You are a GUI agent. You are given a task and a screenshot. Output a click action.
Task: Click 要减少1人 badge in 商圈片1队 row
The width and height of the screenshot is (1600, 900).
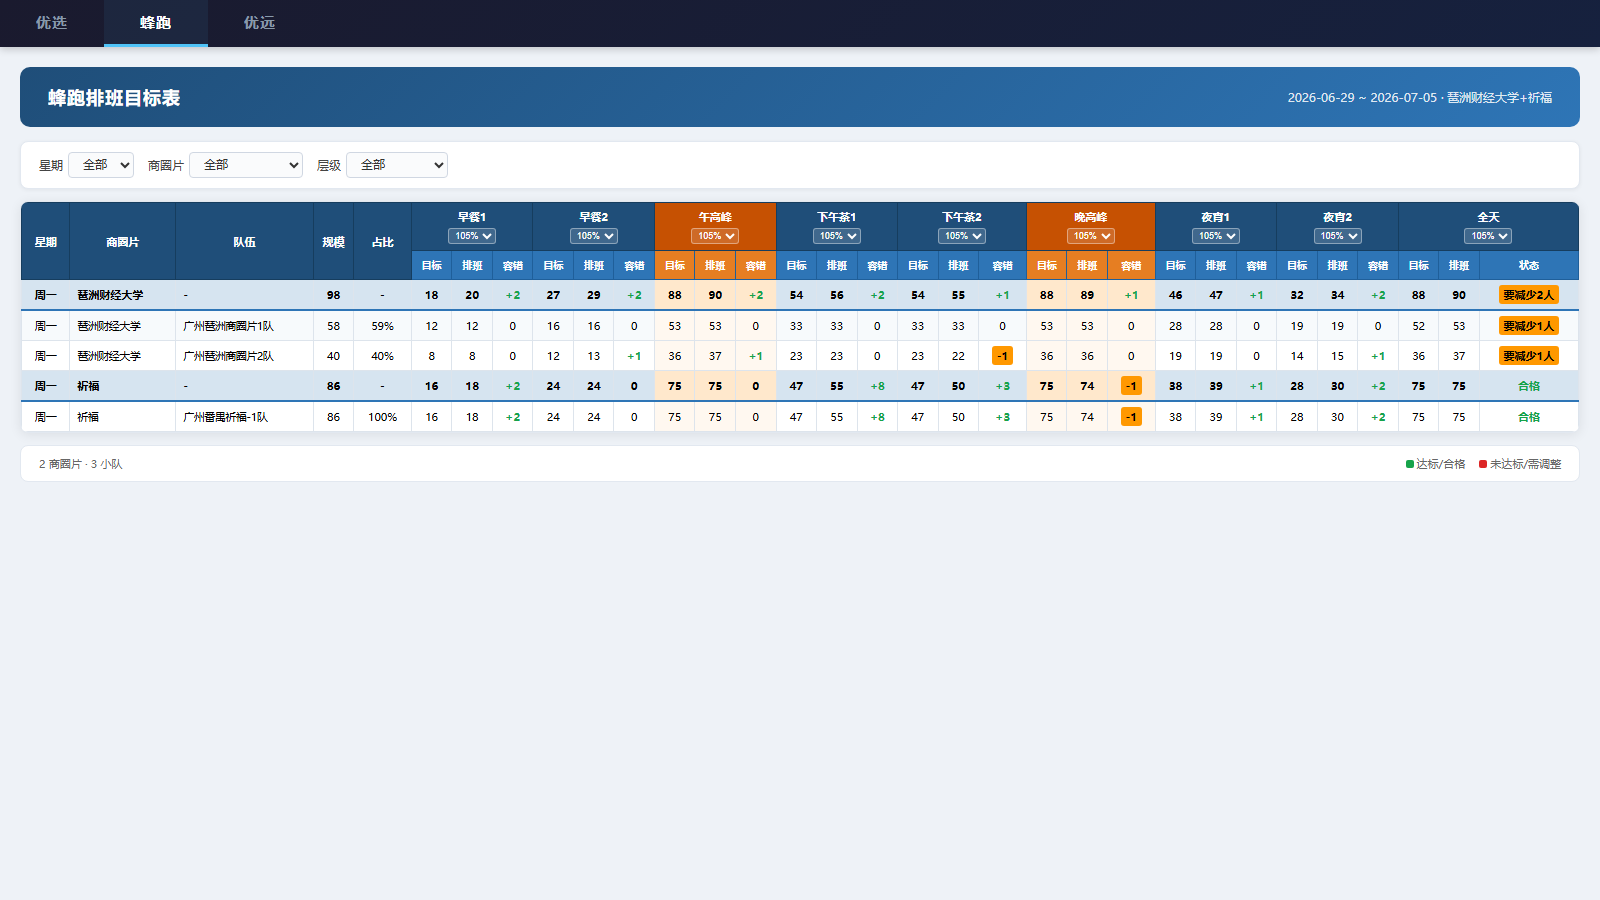(x=1529, y=326)
